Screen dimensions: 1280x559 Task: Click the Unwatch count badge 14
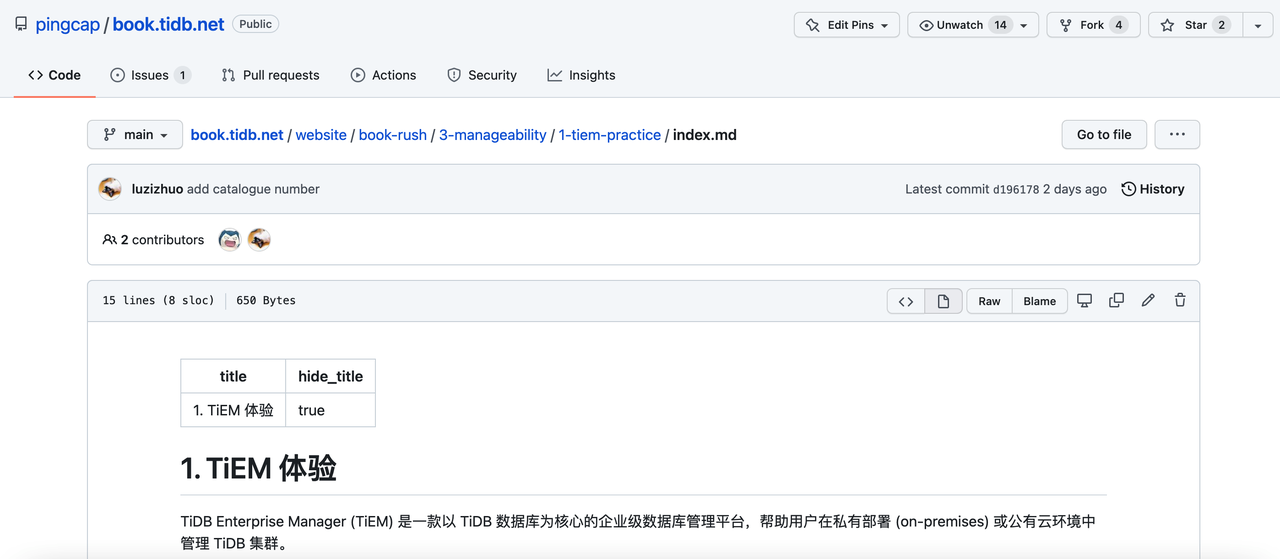pos(1000,25)
